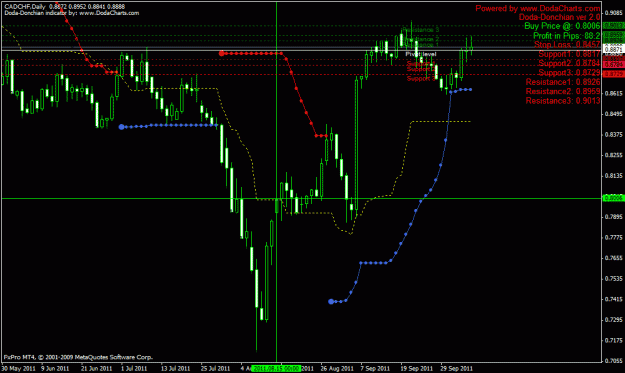
Task: Select the Profit in Pips: 88.2 readout
Action: (567, 36)
